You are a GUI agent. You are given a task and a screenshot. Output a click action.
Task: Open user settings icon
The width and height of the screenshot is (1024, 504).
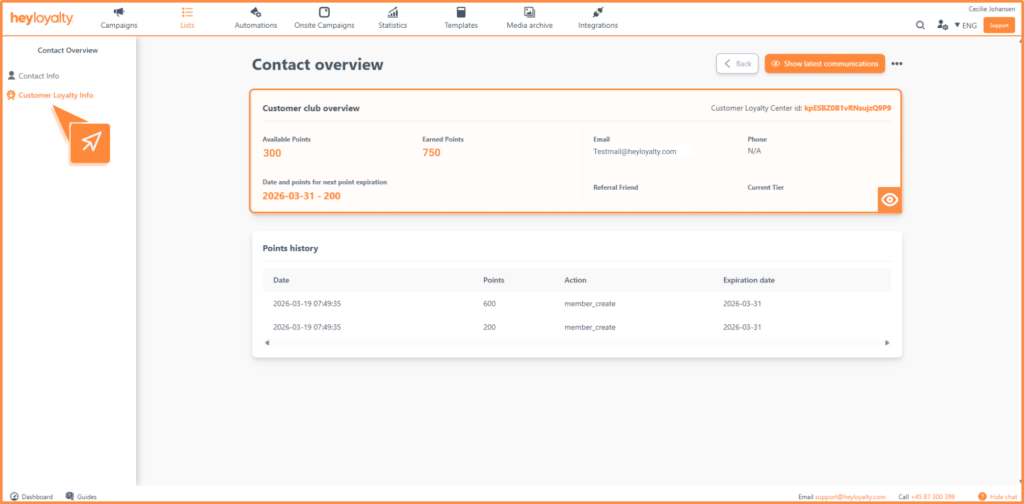coord(942,25)
